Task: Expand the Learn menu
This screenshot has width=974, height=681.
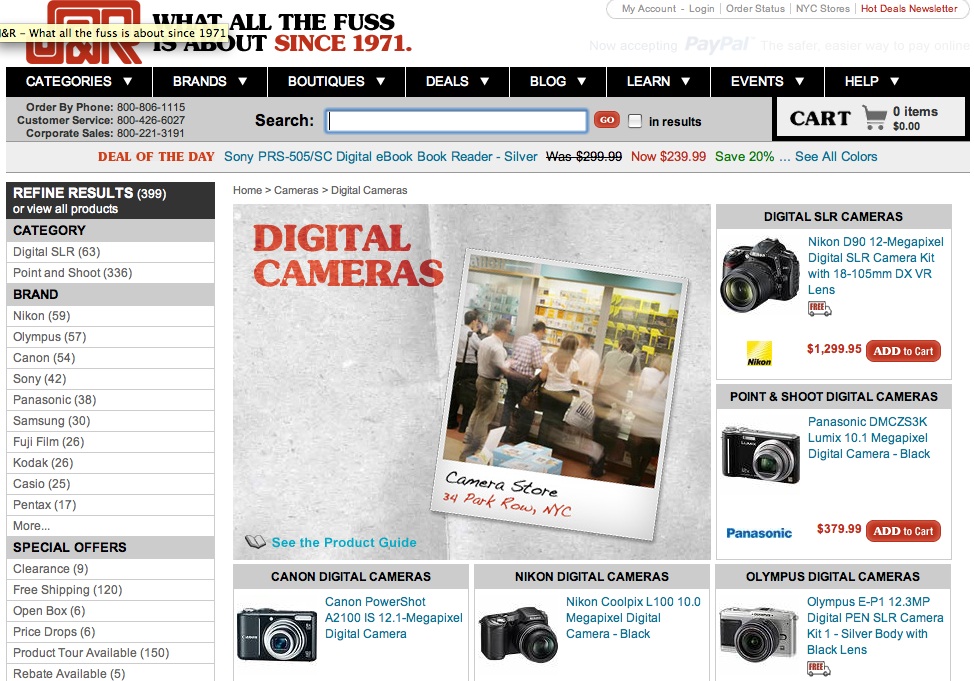Action: [658, 81]
